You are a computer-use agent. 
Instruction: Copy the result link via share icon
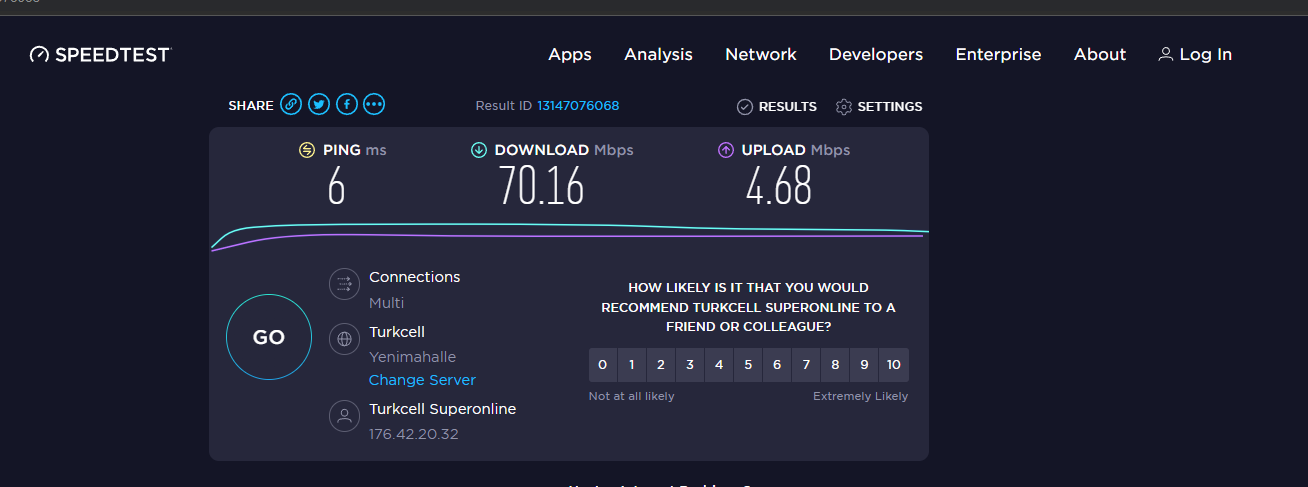(291, 104)
